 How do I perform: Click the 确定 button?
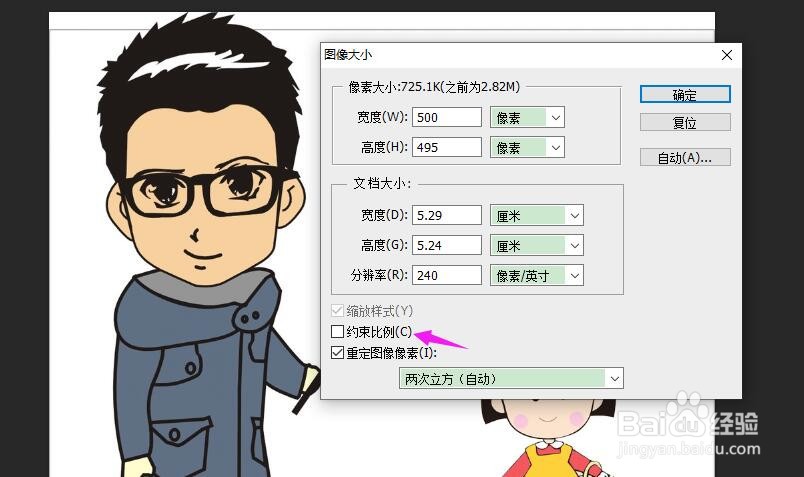click(685, 94)
